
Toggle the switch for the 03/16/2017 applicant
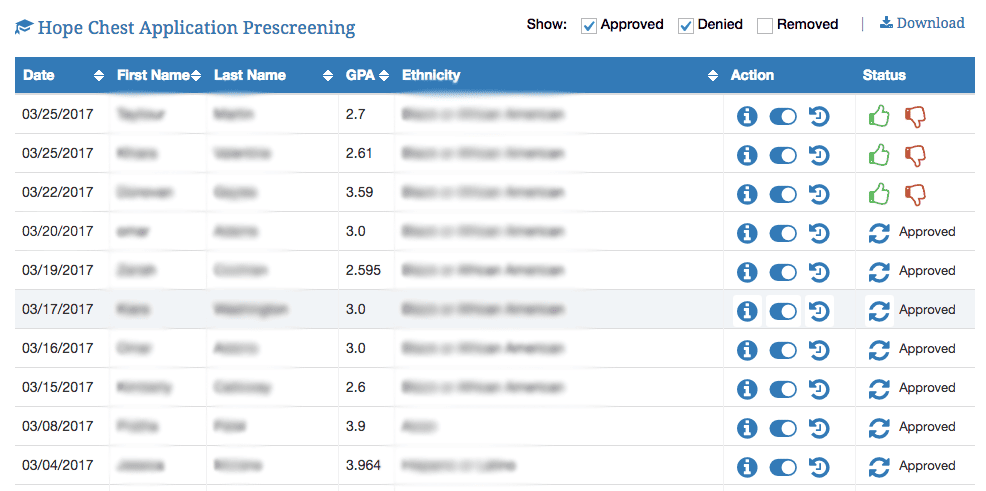click(x=783, y=350)
